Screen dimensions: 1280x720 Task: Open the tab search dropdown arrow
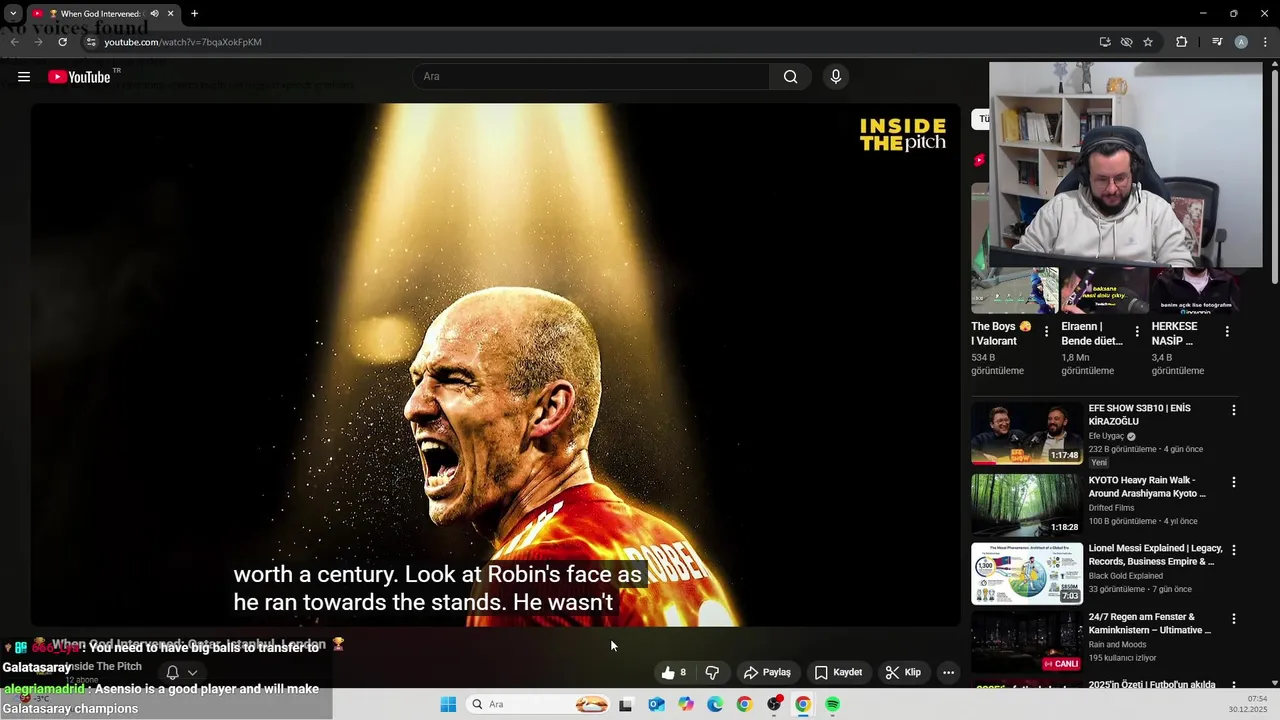tap(13, 14)
